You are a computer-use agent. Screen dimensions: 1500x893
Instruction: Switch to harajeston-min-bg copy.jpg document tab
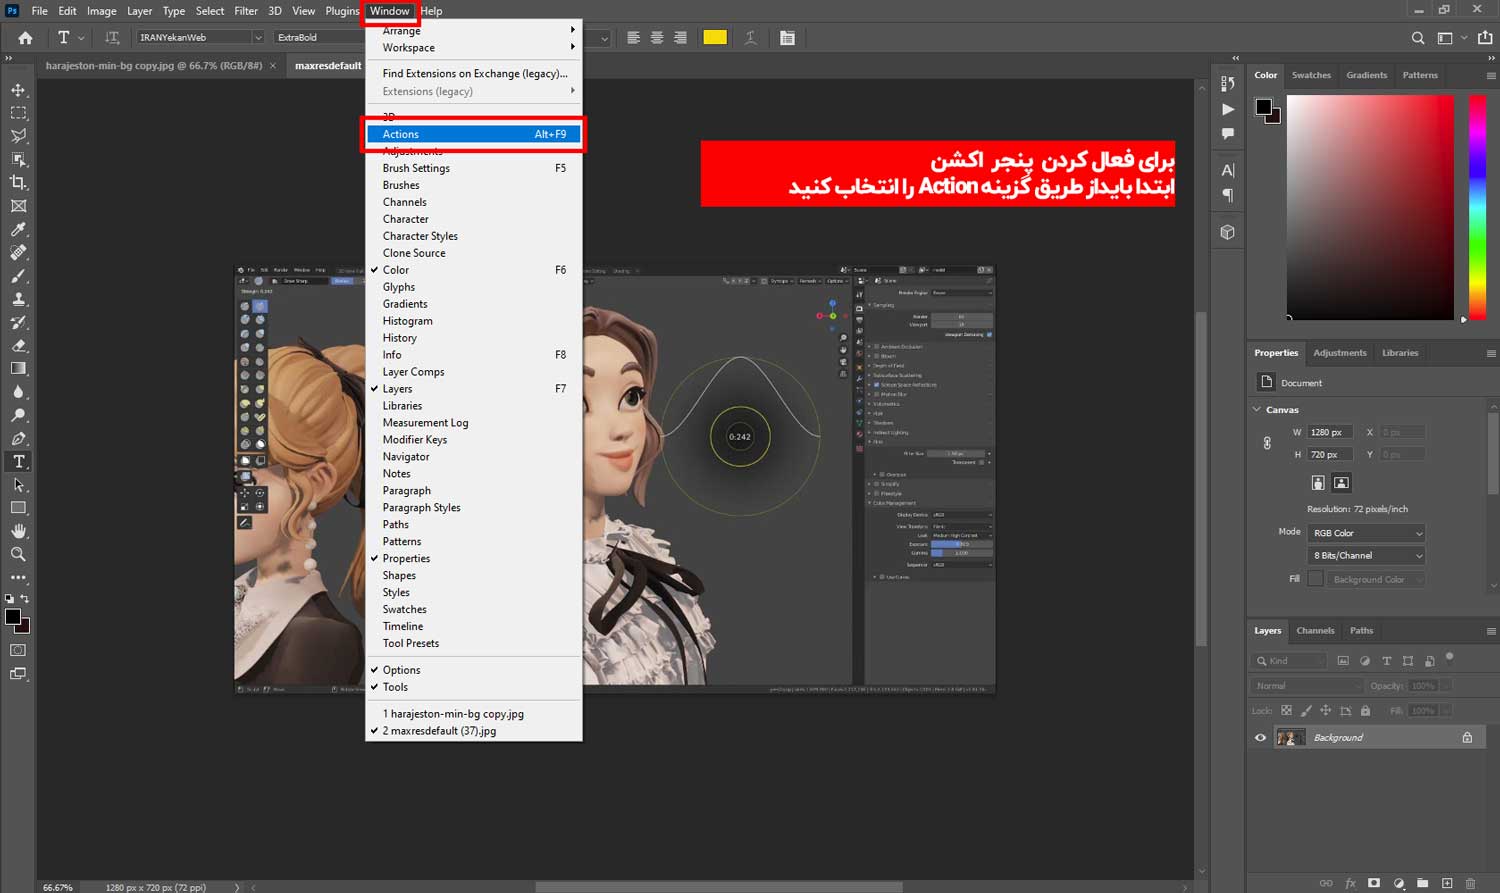(x=154, y=66)
